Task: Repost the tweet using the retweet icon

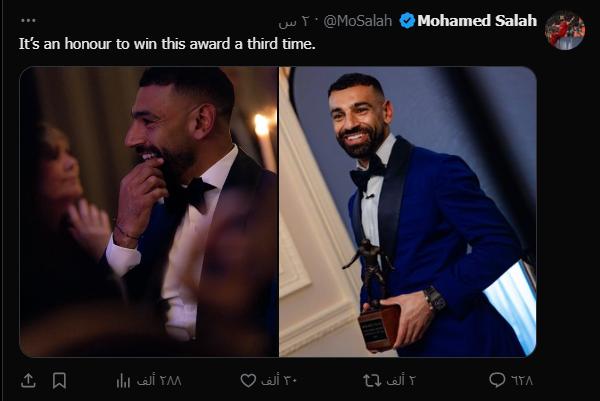Action: (x=371, y=380)
